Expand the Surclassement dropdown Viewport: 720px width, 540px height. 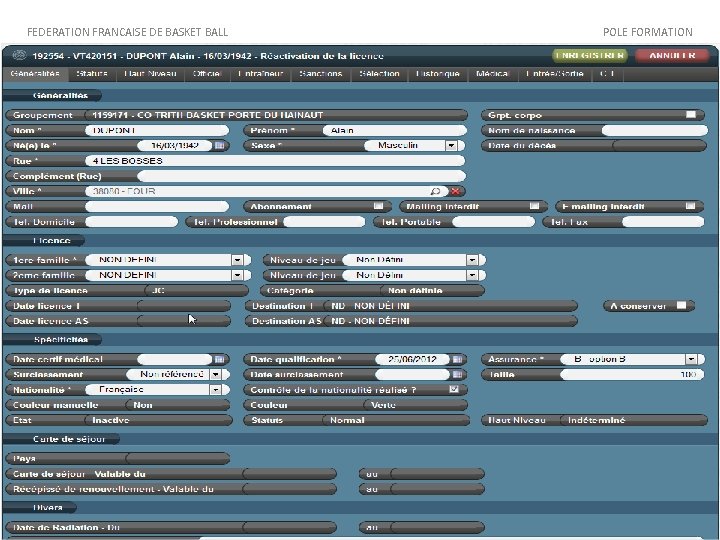(215, 375)
